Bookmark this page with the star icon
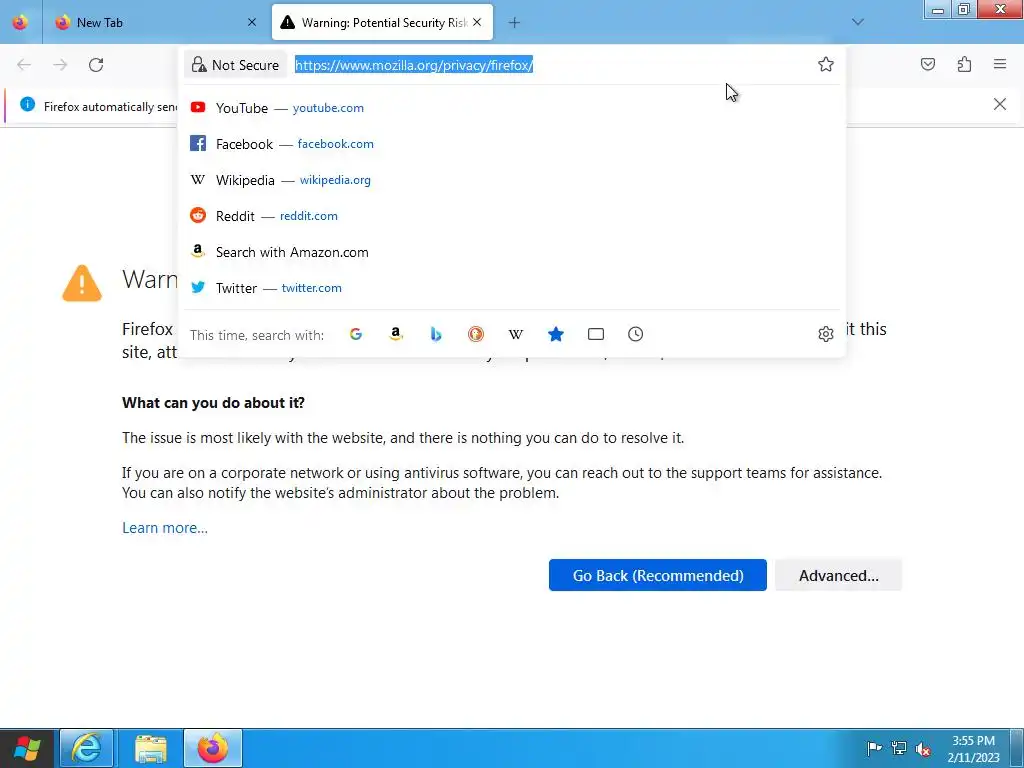 point(825,64)
